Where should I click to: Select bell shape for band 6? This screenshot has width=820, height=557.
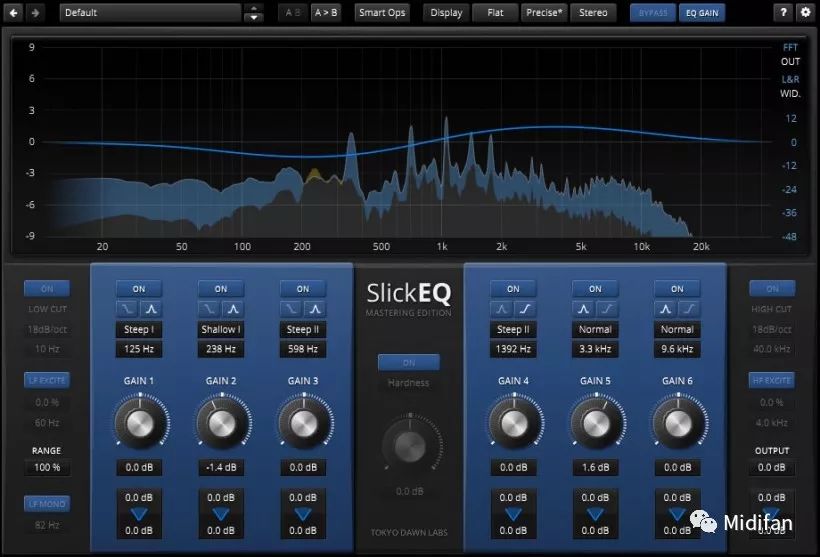(665, 309)
